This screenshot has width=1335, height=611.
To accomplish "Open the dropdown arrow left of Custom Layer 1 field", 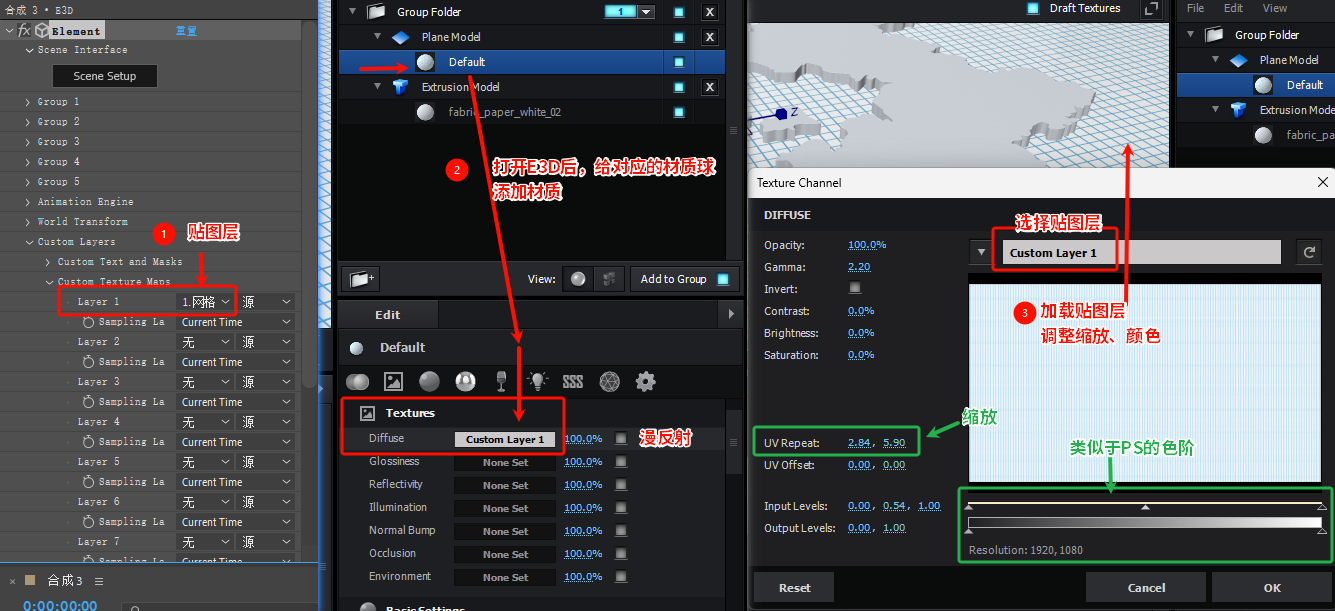I will coord(982,253).
